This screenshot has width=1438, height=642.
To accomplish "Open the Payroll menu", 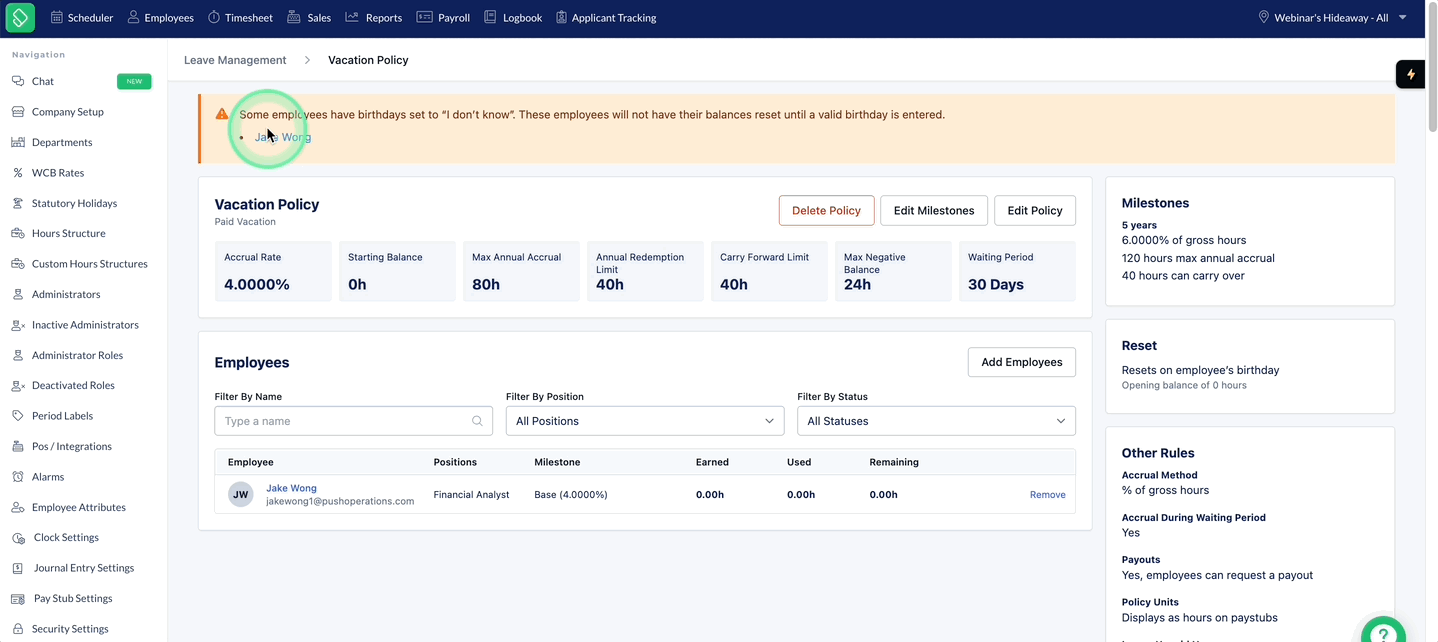I will point(443,17).
